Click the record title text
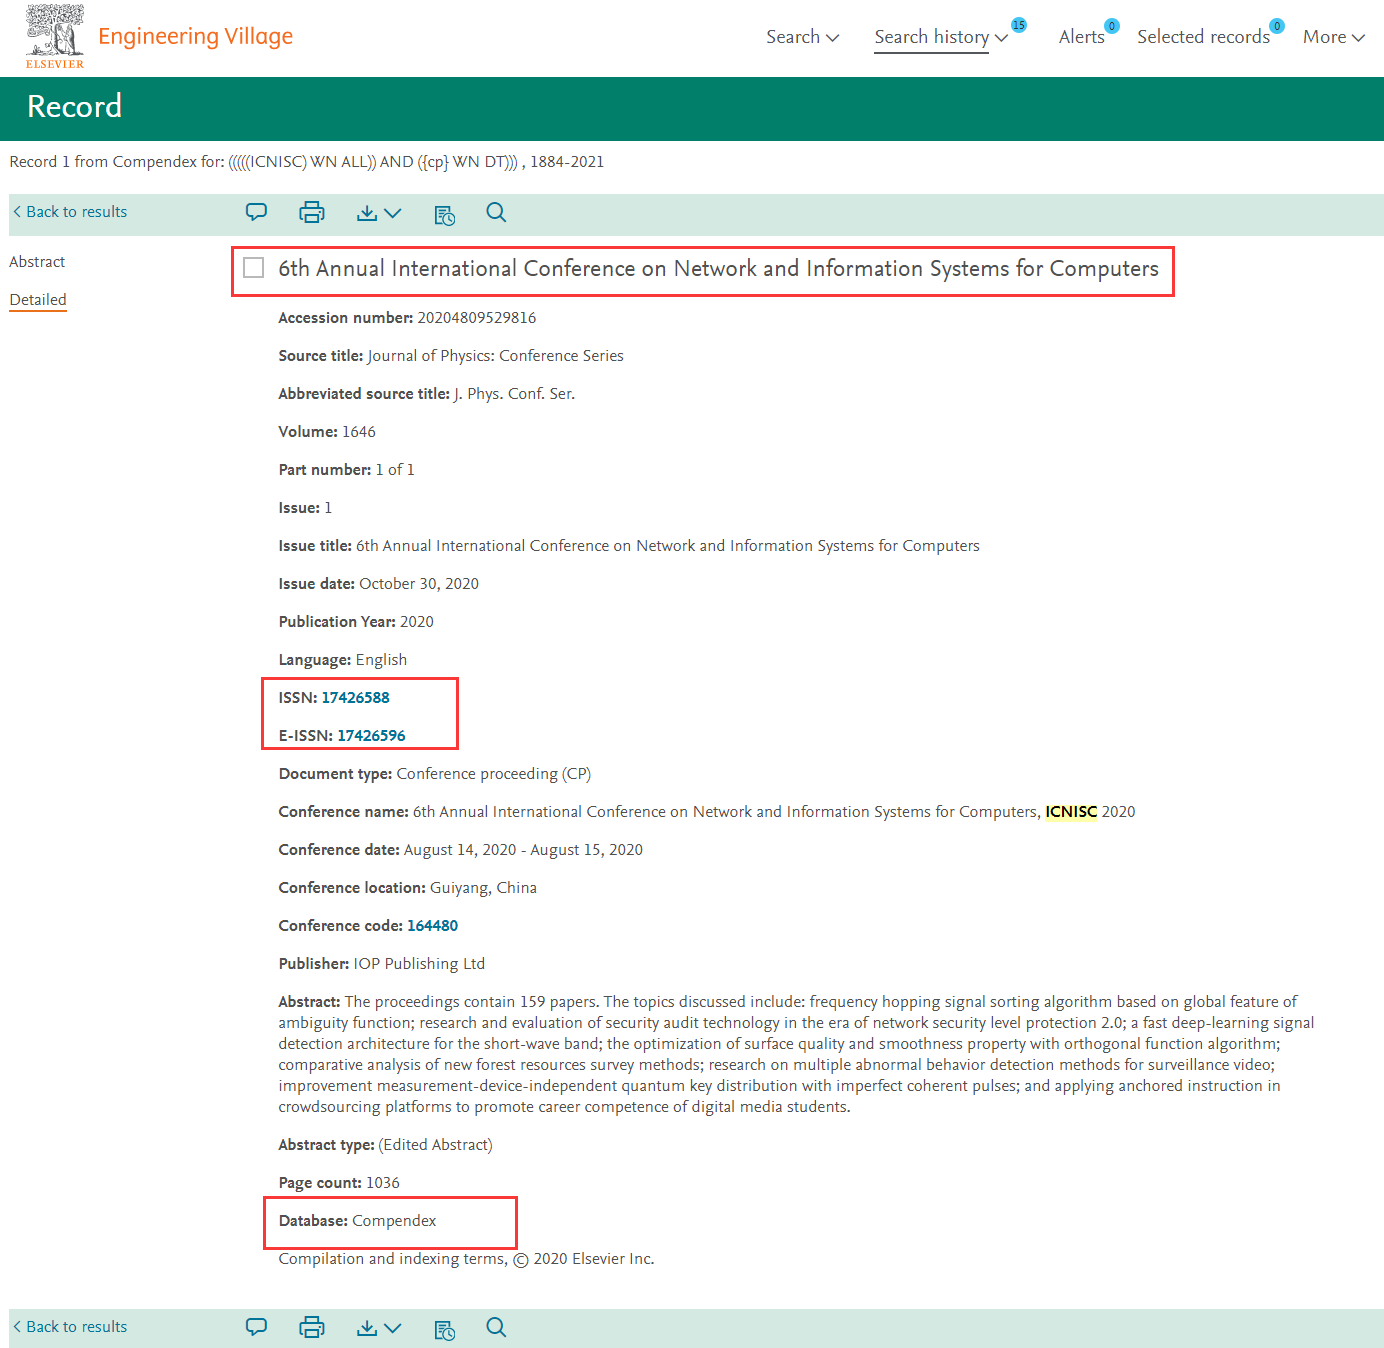 click(718, 269)
